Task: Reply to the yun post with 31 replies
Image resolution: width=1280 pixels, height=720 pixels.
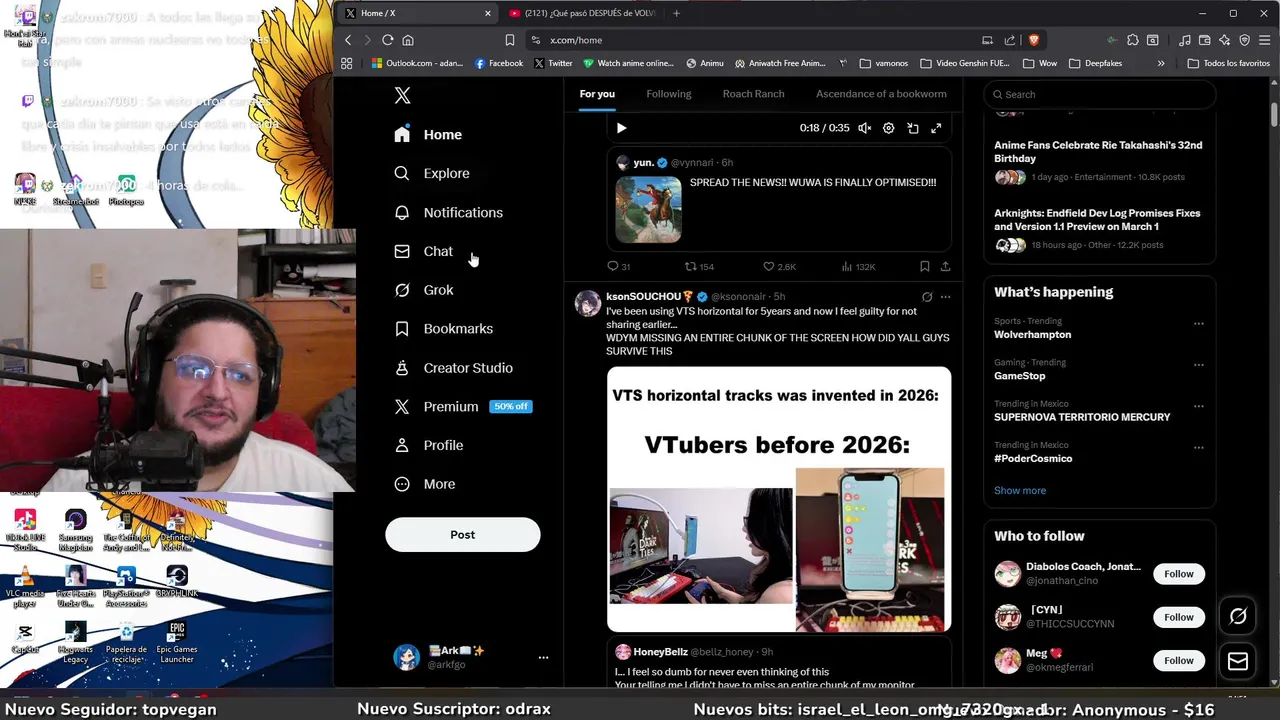Action: 619,267
